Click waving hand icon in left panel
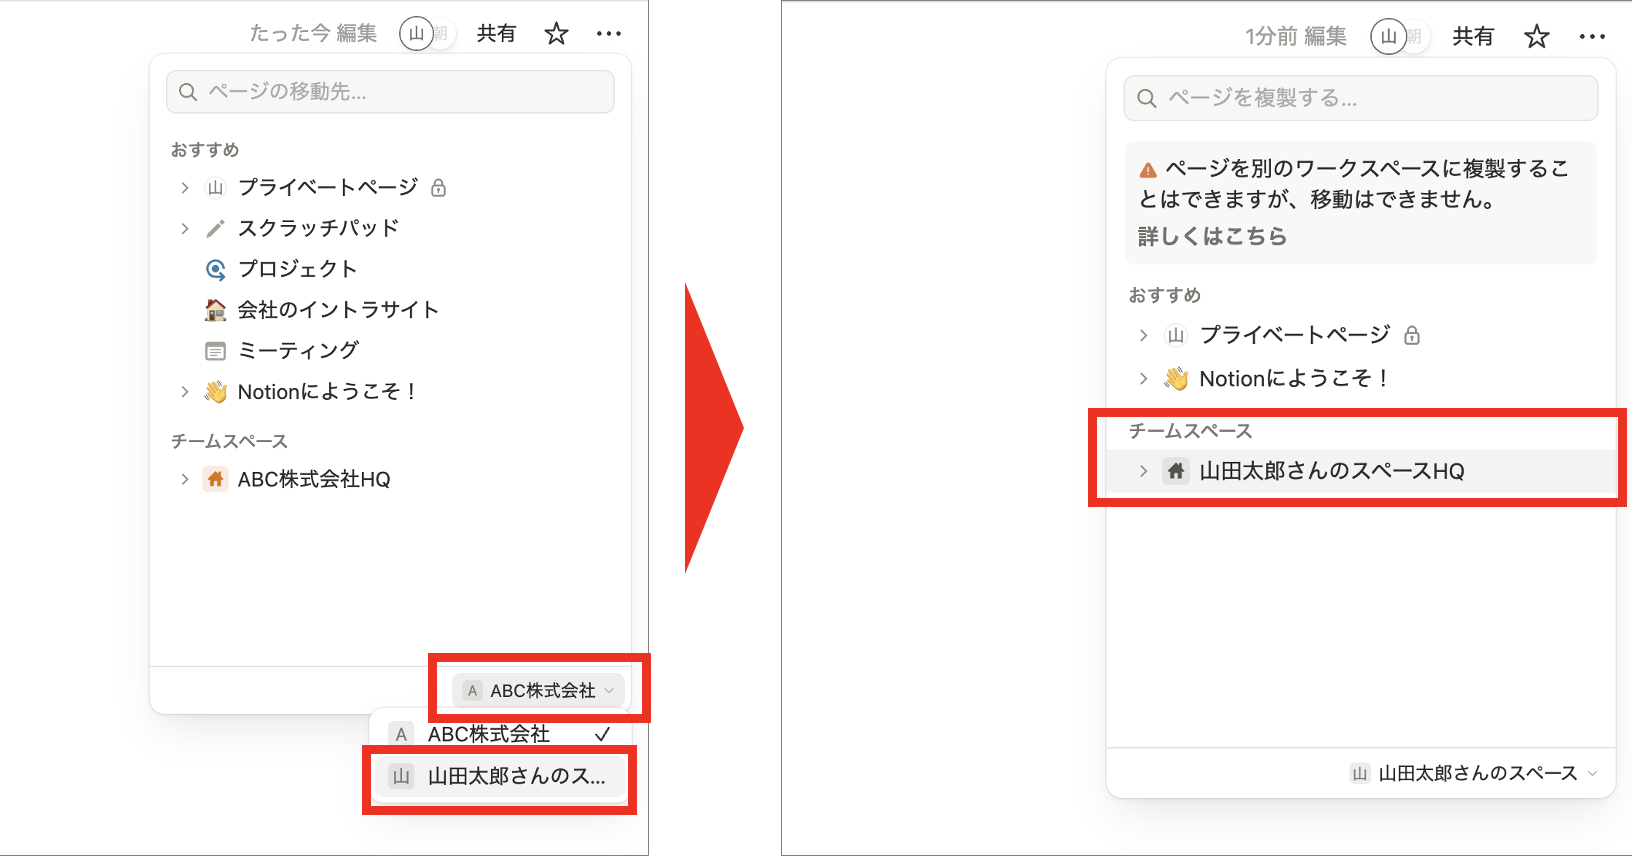The height and width of the screenshot is (856, 1632). 215,392
